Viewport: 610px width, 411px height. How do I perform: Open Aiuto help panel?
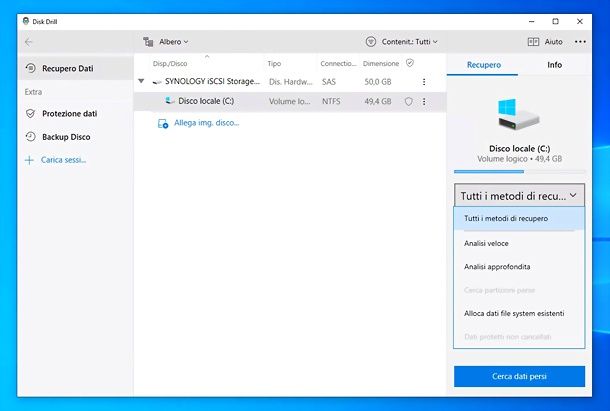[553, 42]
